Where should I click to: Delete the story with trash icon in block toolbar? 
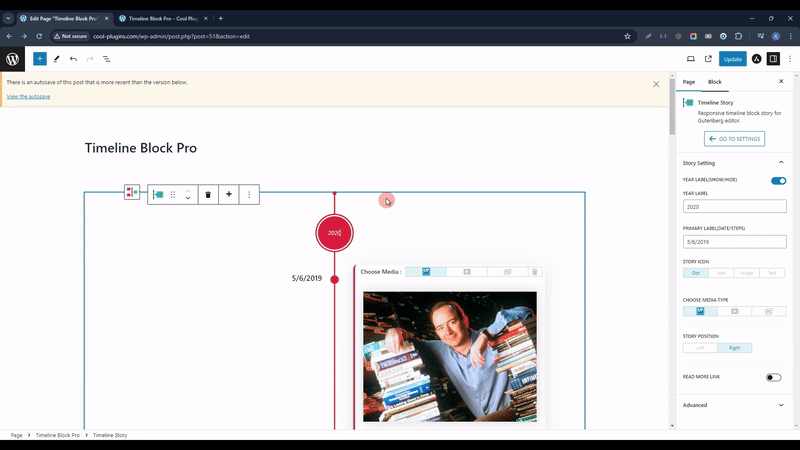click(x=208, y=195)
